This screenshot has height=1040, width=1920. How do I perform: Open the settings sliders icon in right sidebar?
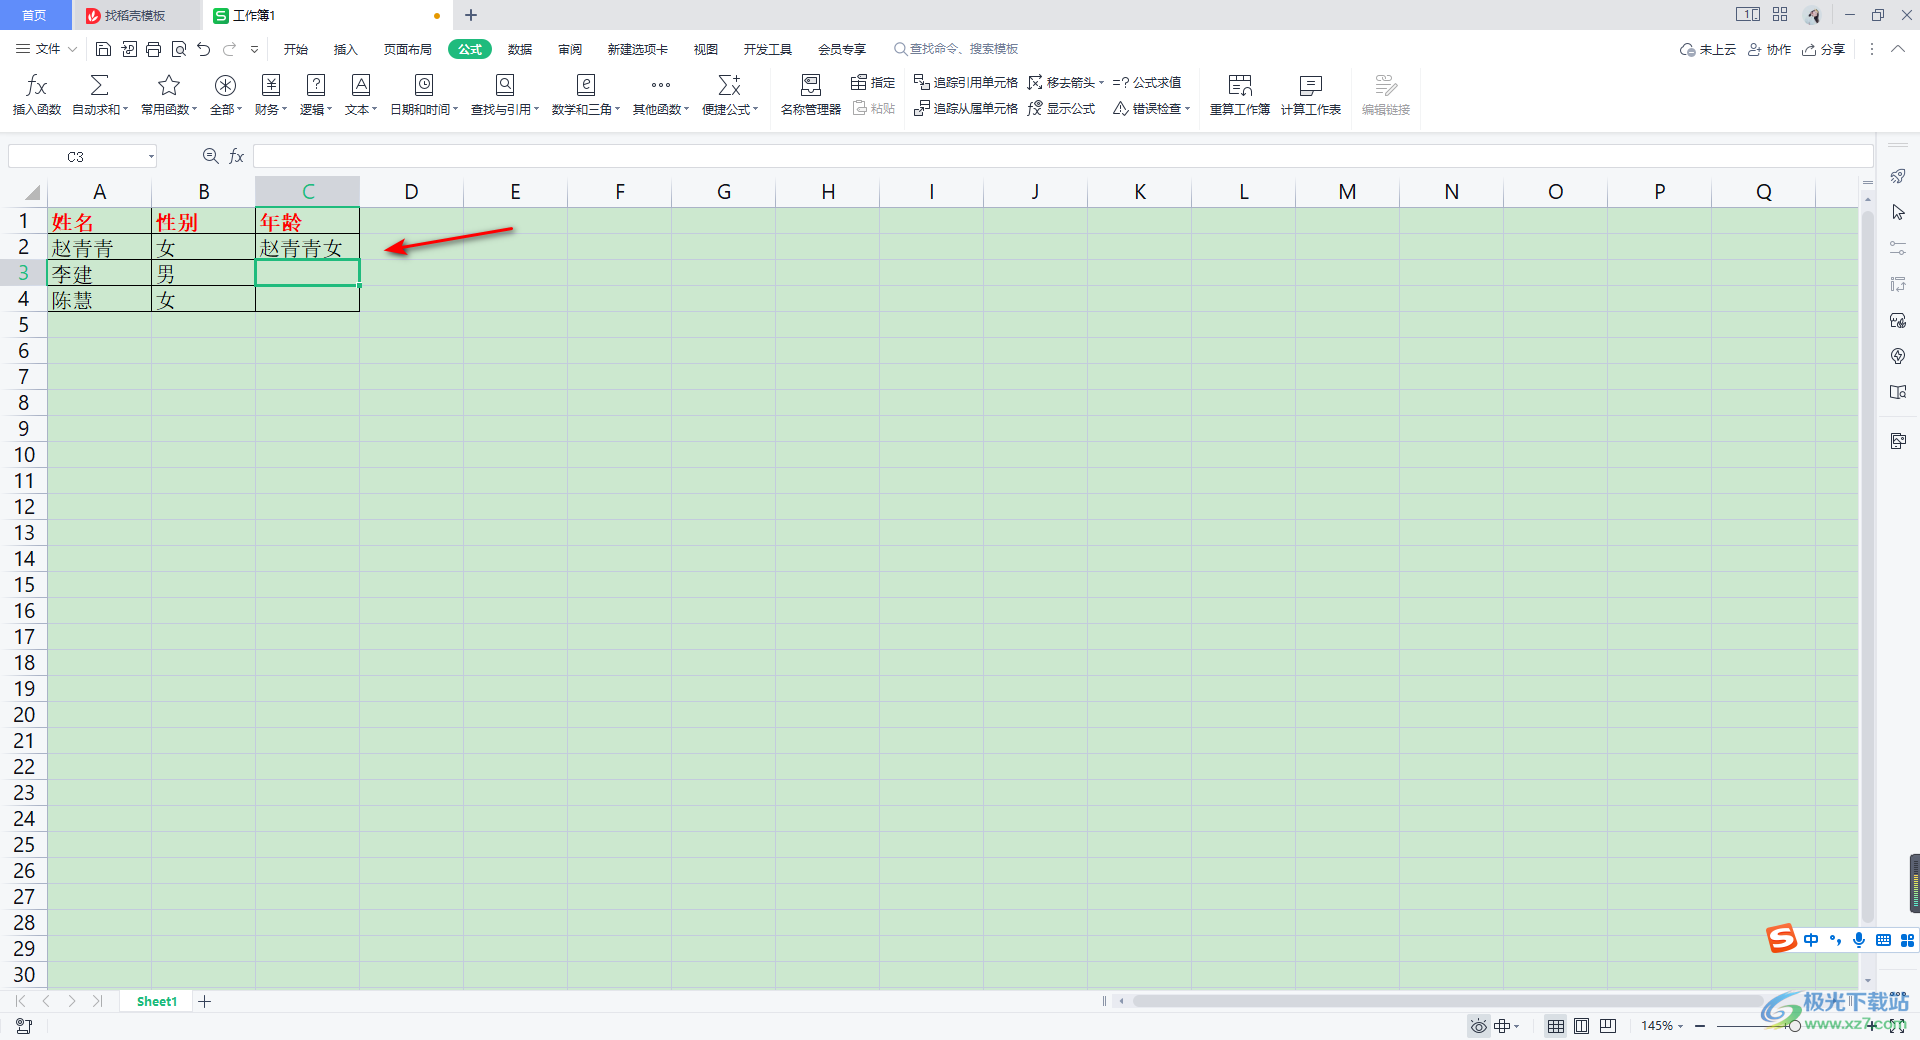[1898, 248]
